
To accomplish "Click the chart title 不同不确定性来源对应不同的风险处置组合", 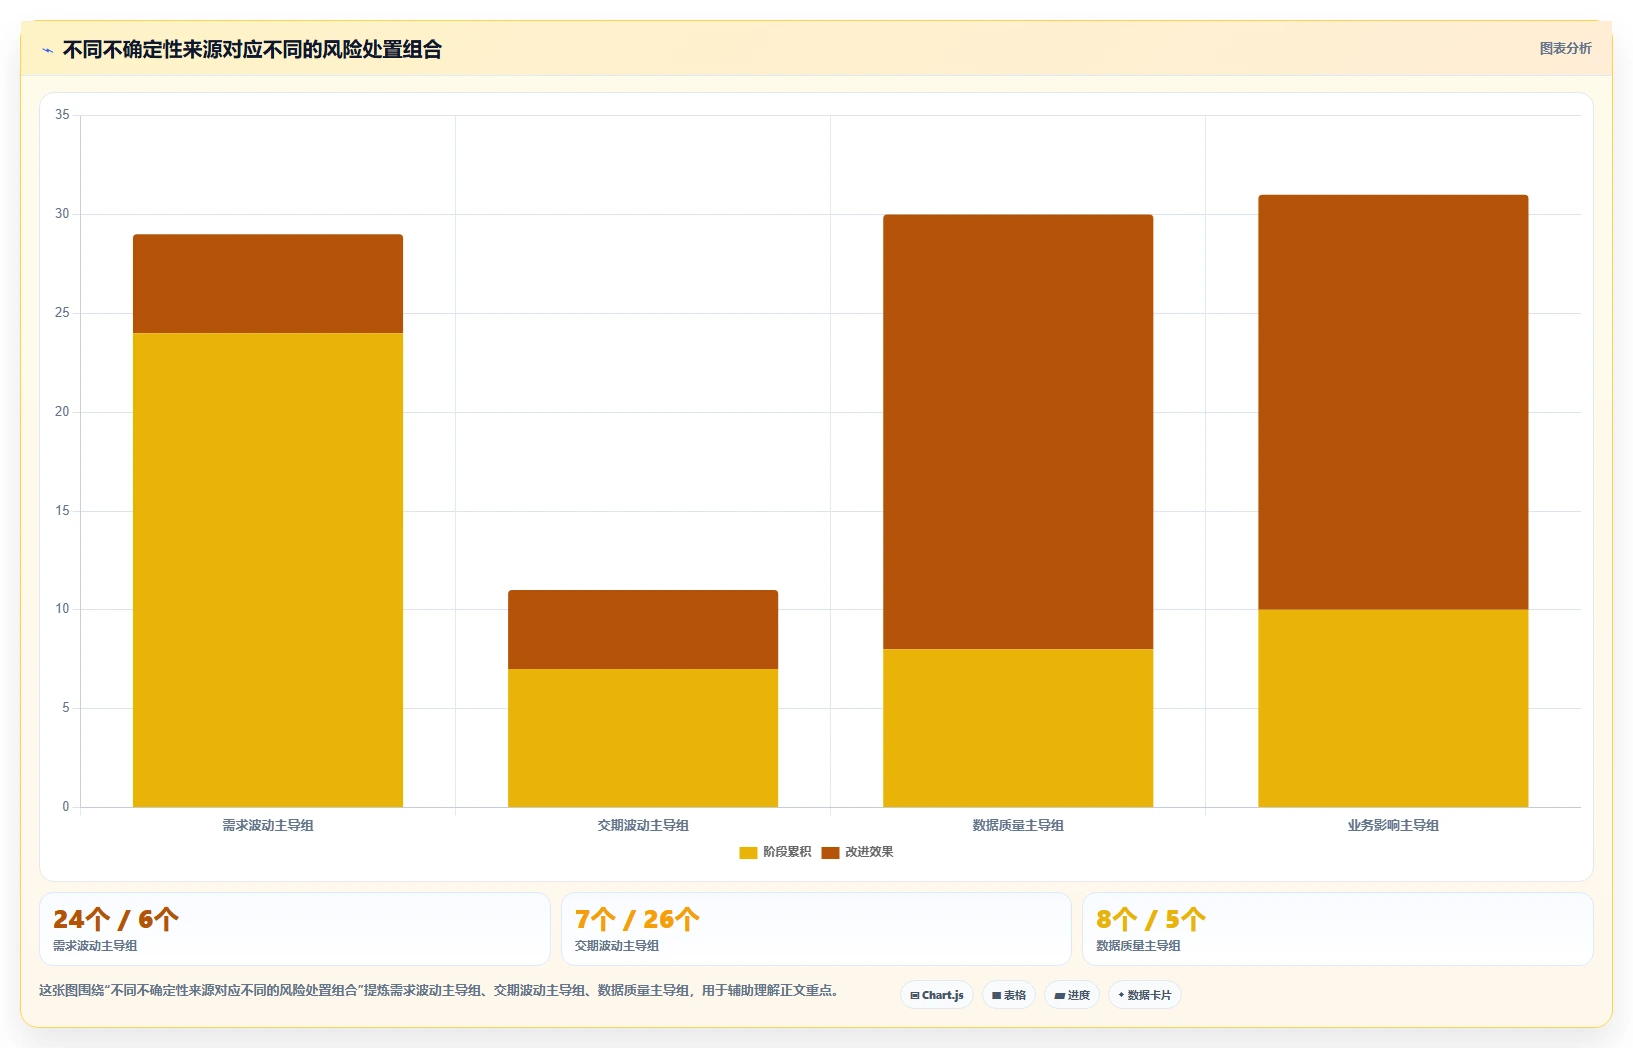I will coord(252,49).
